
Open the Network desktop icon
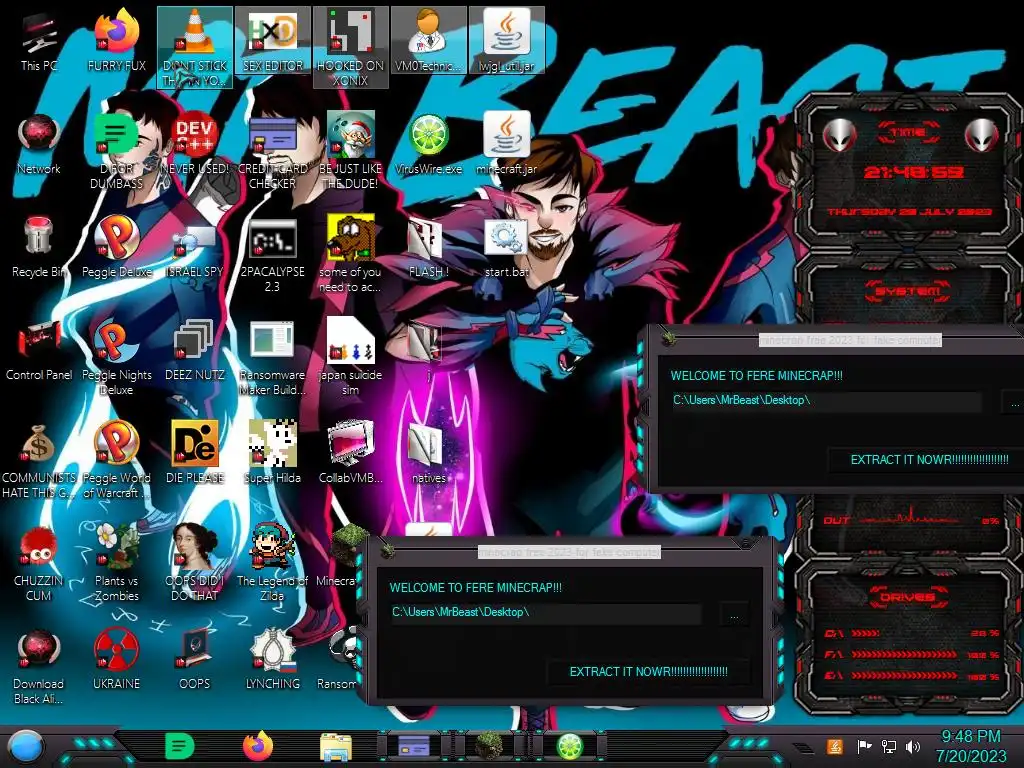point(39,144)
